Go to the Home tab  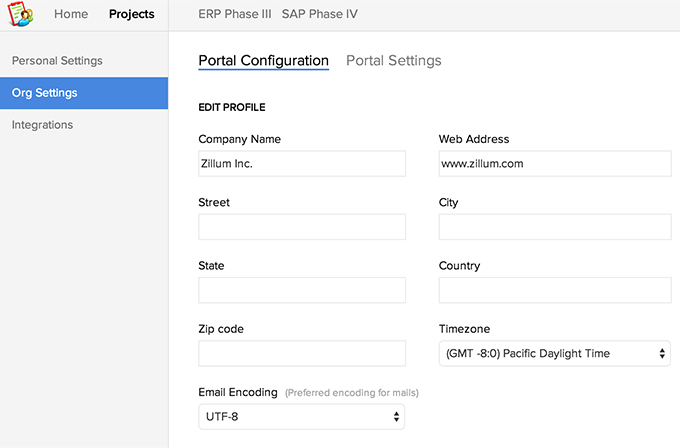[71, 14]
